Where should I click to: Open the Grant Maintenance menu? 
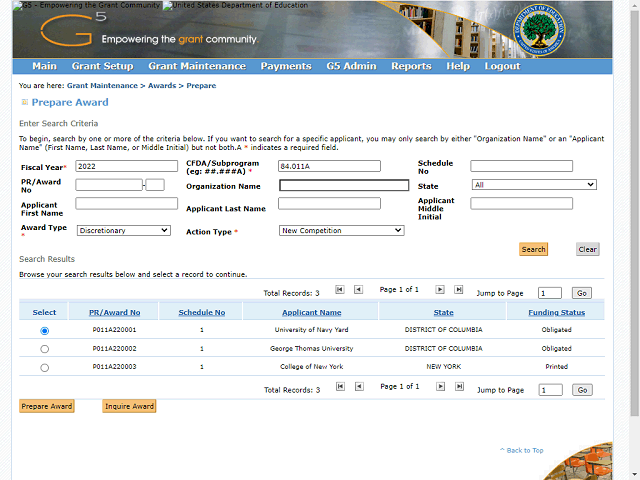click(x=197, y=66)
